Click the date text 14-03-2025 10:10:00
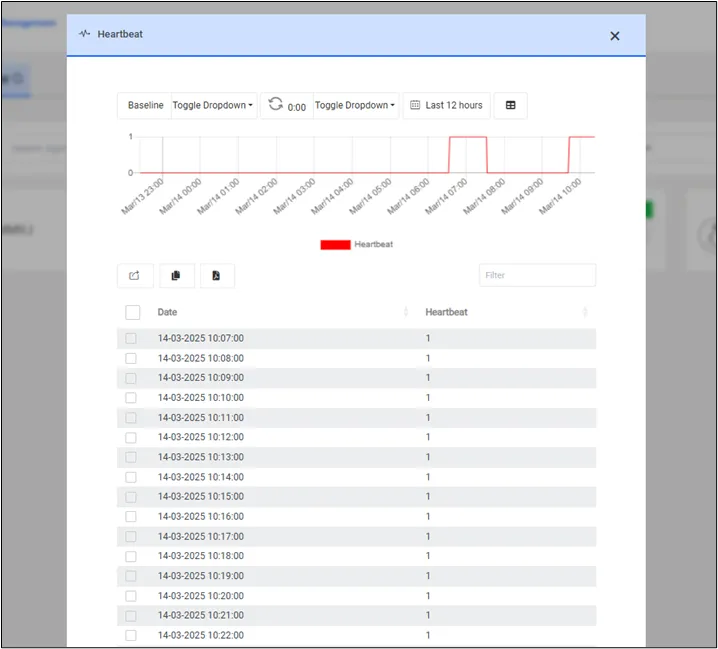This screenshot has height=649, width=718. pos(201,398)
